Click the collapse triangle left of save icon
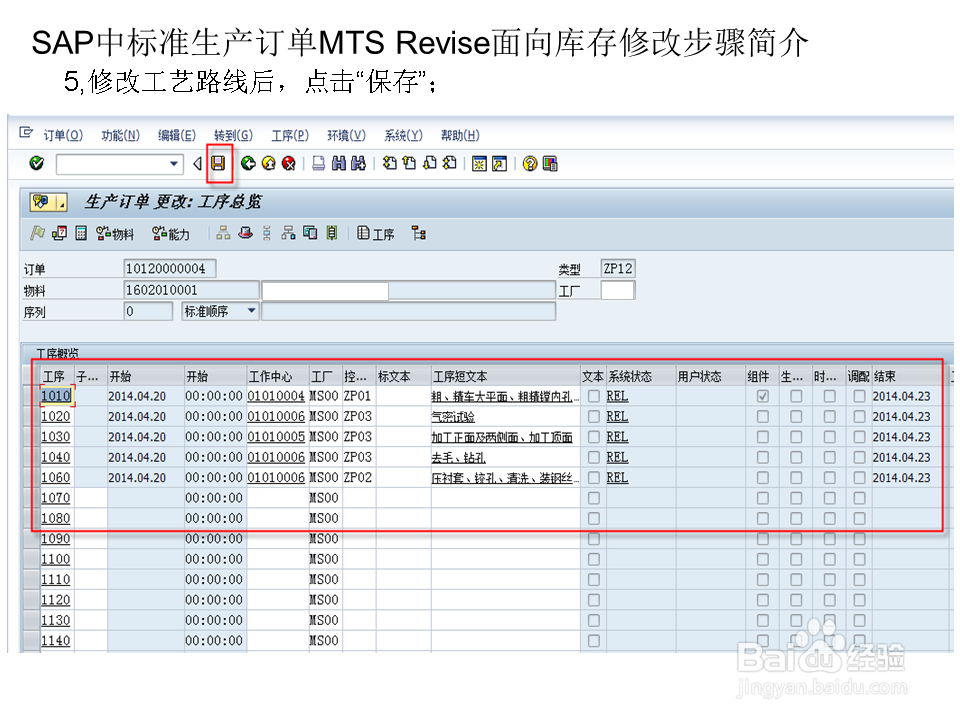 tap(197, 163)
